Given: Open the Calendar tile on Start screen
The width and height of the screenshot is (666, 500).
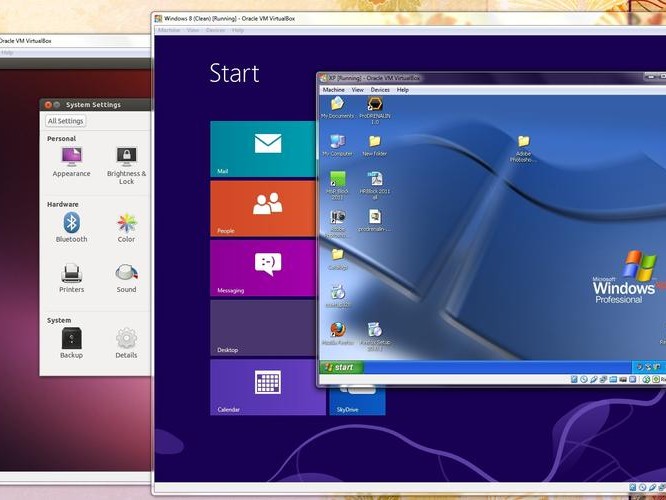Looking at the screenshot, I should tap(268, 387).
